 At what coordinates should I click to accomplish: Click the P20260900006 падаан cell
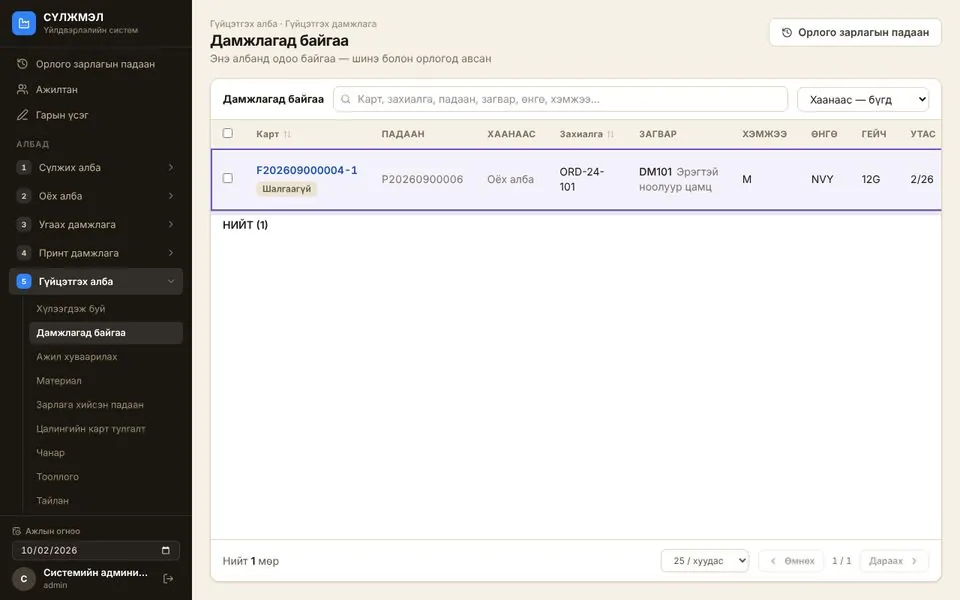pyautogui.click(x=422, y=179)
